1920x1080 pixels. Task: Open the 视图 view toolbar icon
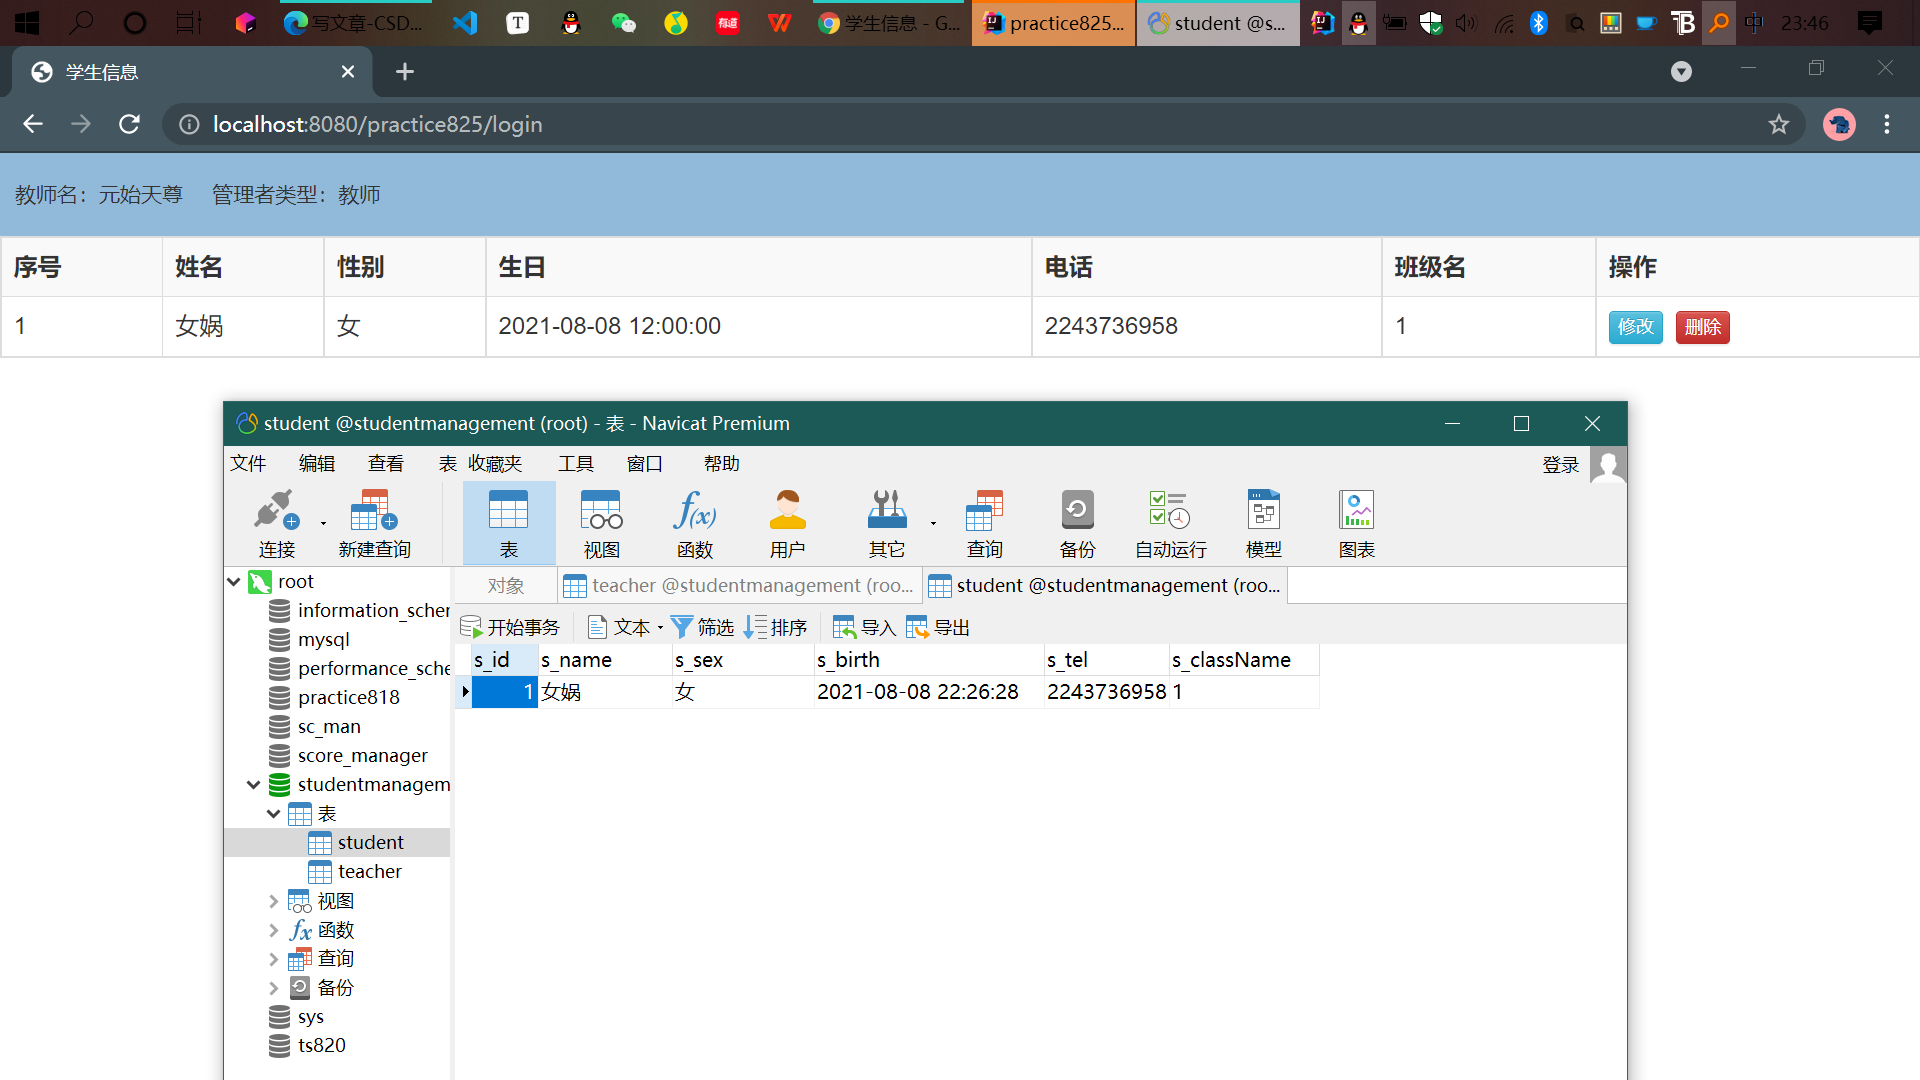pyautogui.click(x=601, y=523)
